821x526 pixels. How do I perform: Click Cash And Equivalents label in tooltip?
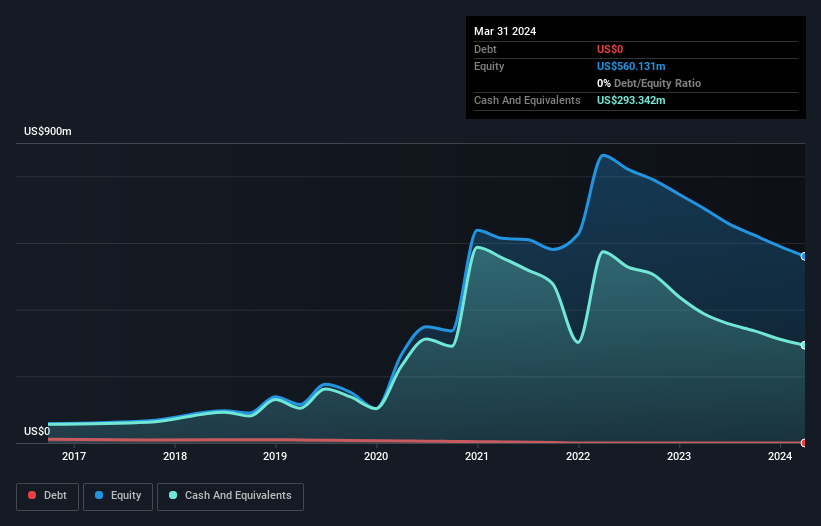[x=527, y=100]
